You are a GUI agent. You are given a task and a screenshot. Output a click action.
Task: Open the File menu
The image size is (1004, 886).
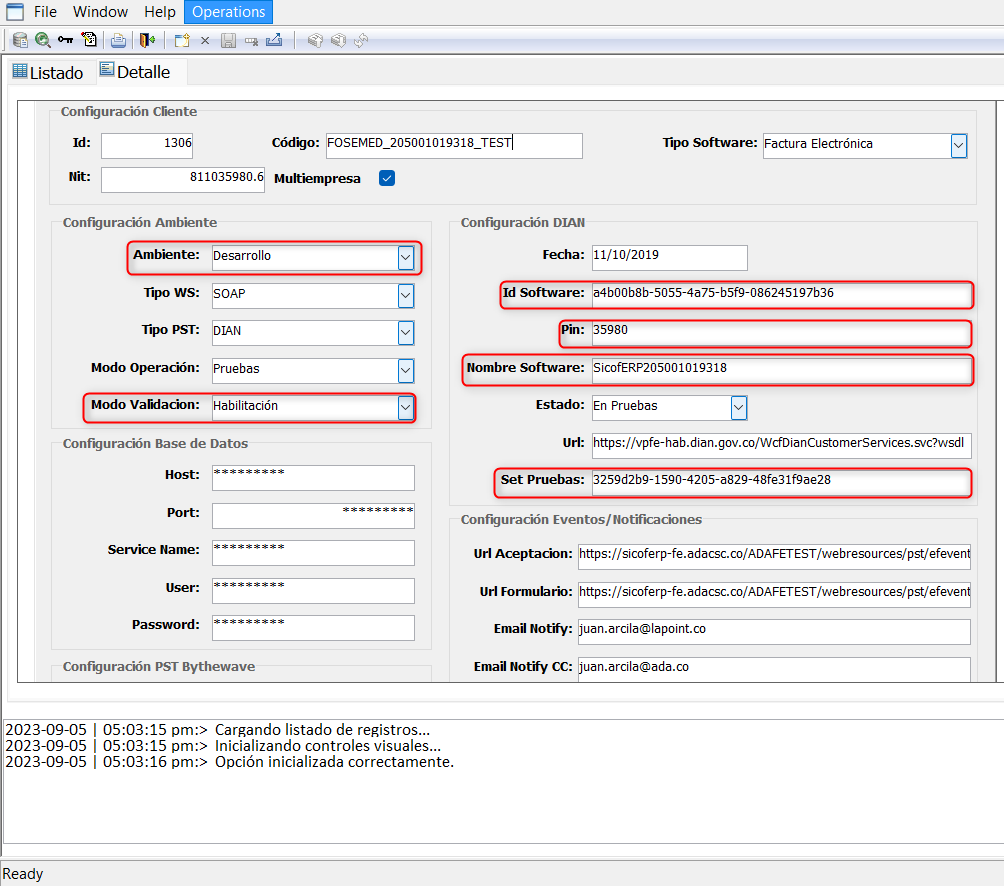[45, 12]
